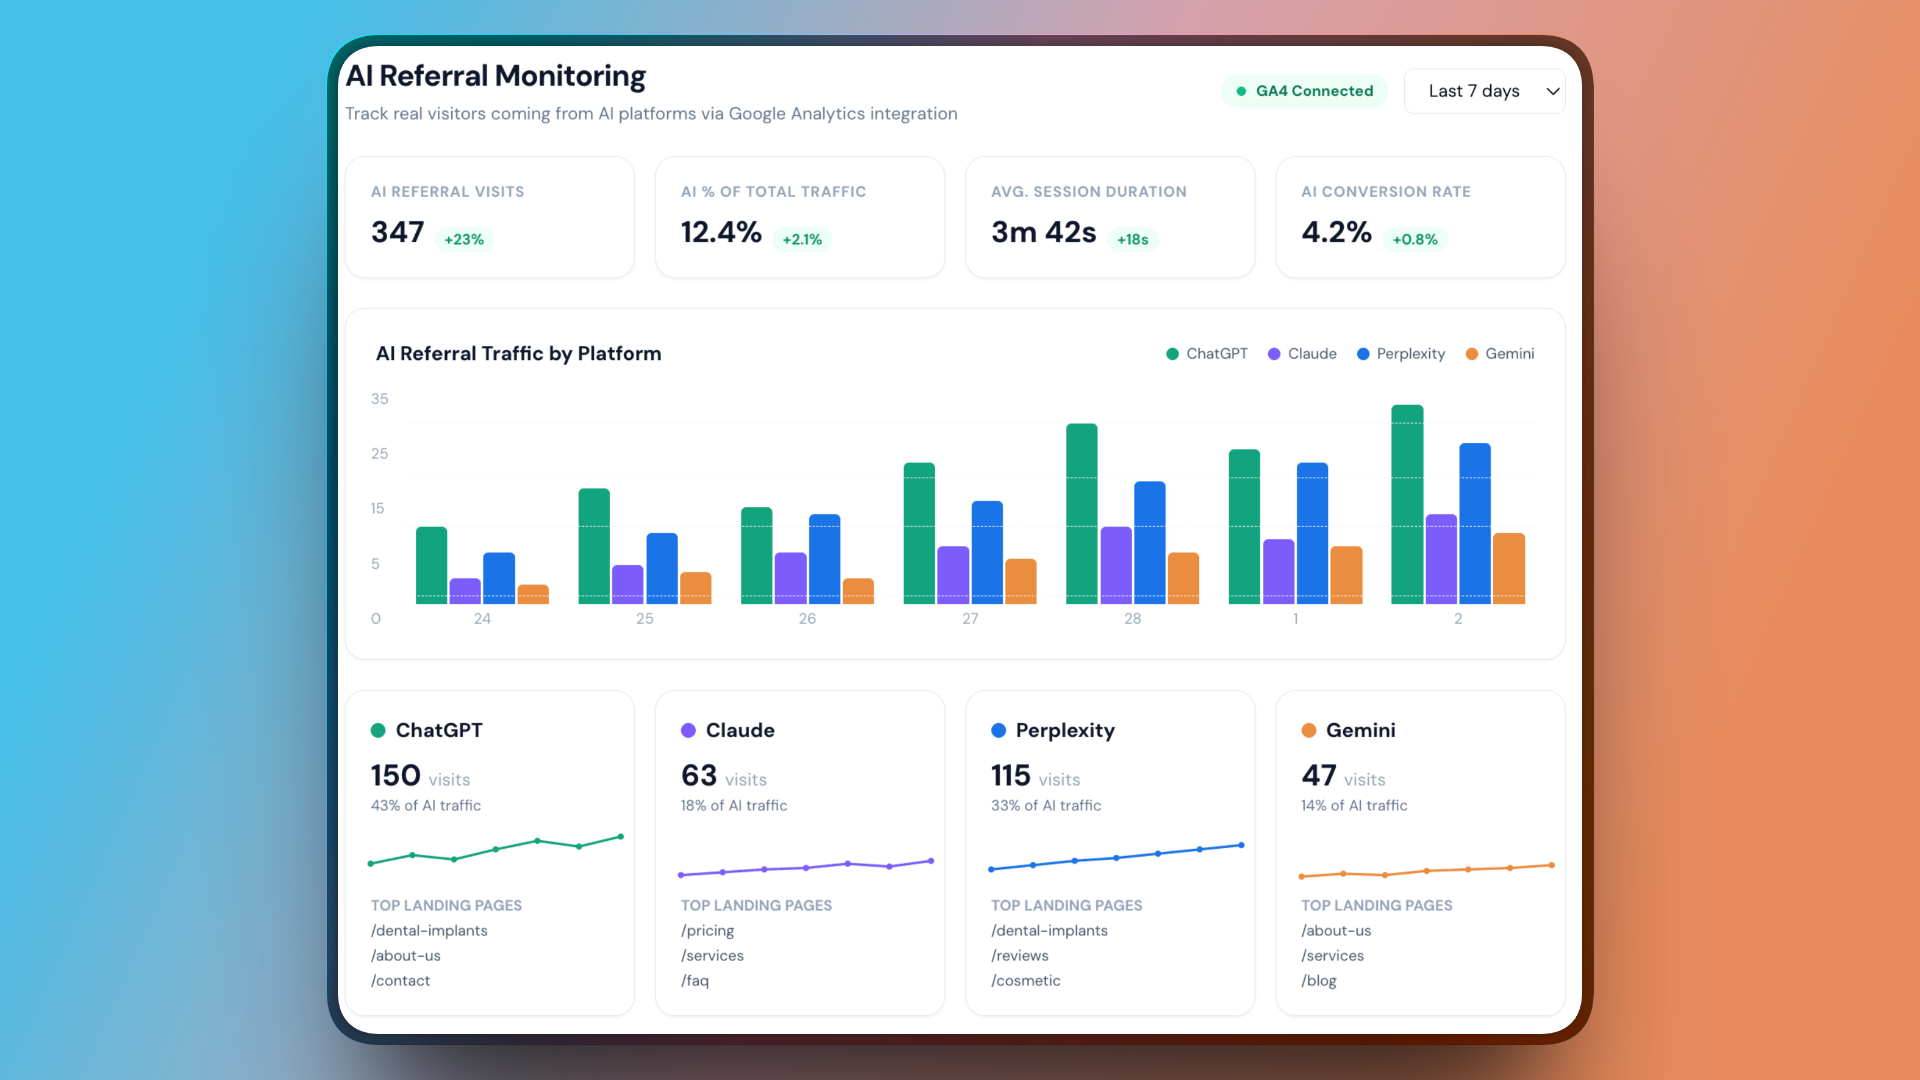Viewport: 1920px width, 1080px height.
Task: Click the blue dot beside Perplexity card title
Action: (x=998, y=731)
